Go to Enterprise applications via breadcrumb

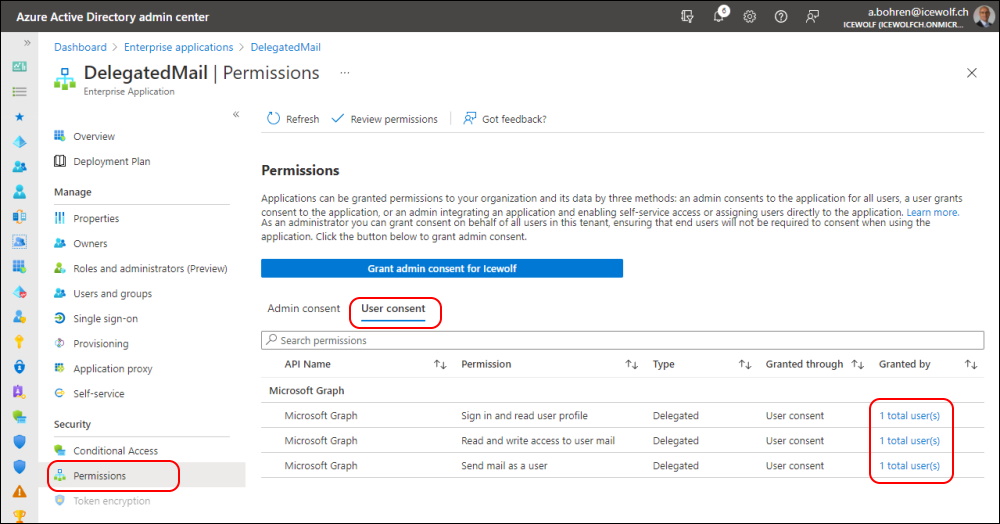pos(179,47)
